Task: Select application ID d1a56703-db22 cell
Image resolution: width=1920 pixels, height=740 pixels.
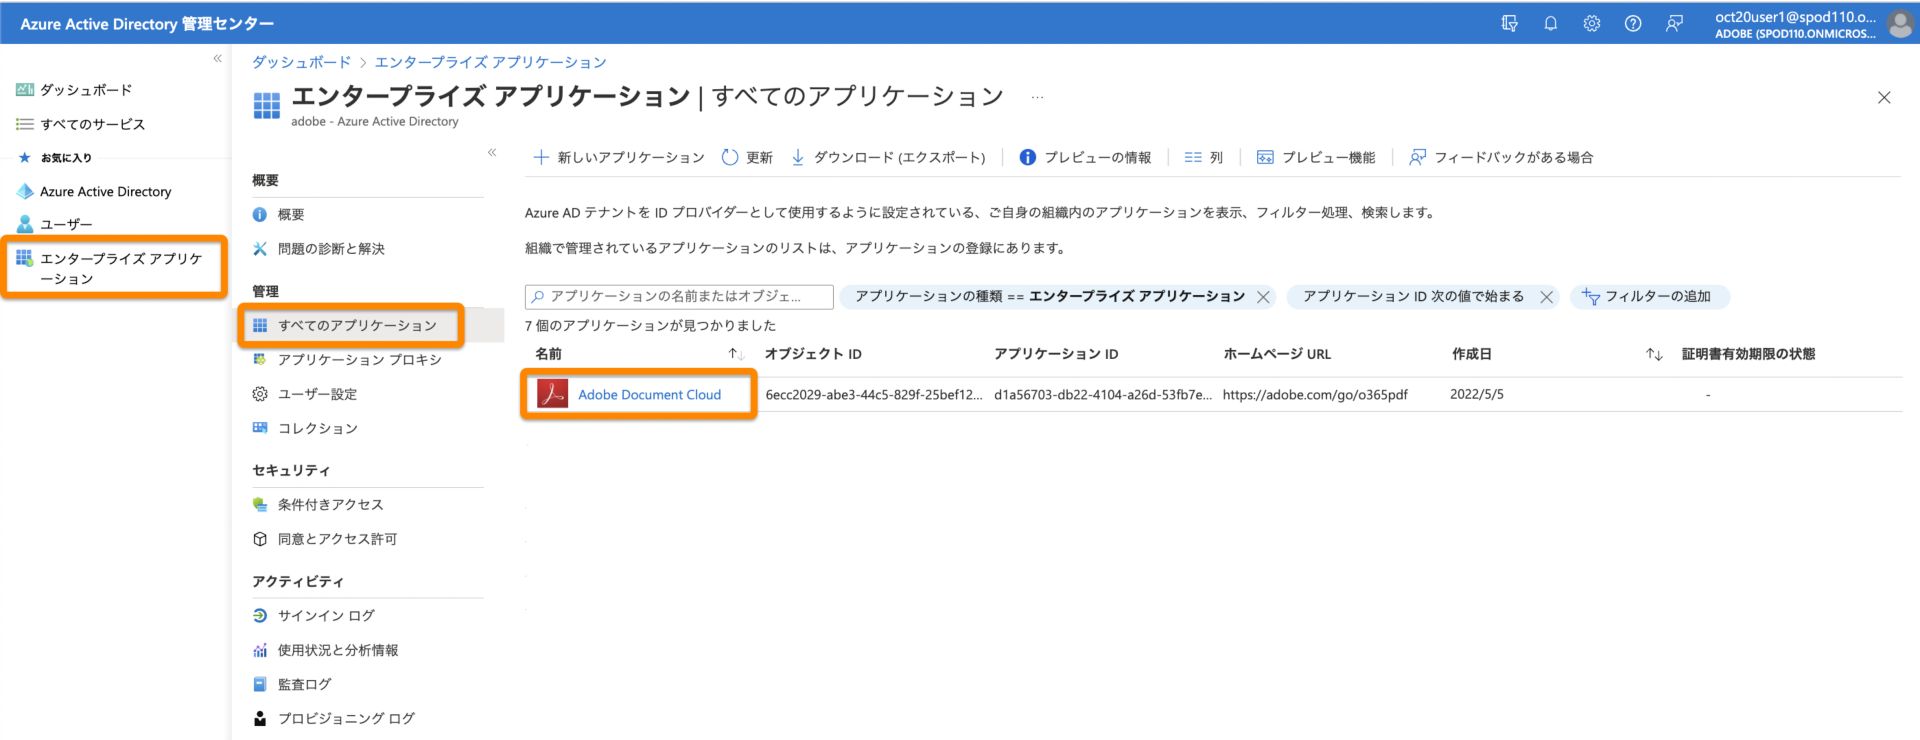Action: click(x=1103, y=395)
